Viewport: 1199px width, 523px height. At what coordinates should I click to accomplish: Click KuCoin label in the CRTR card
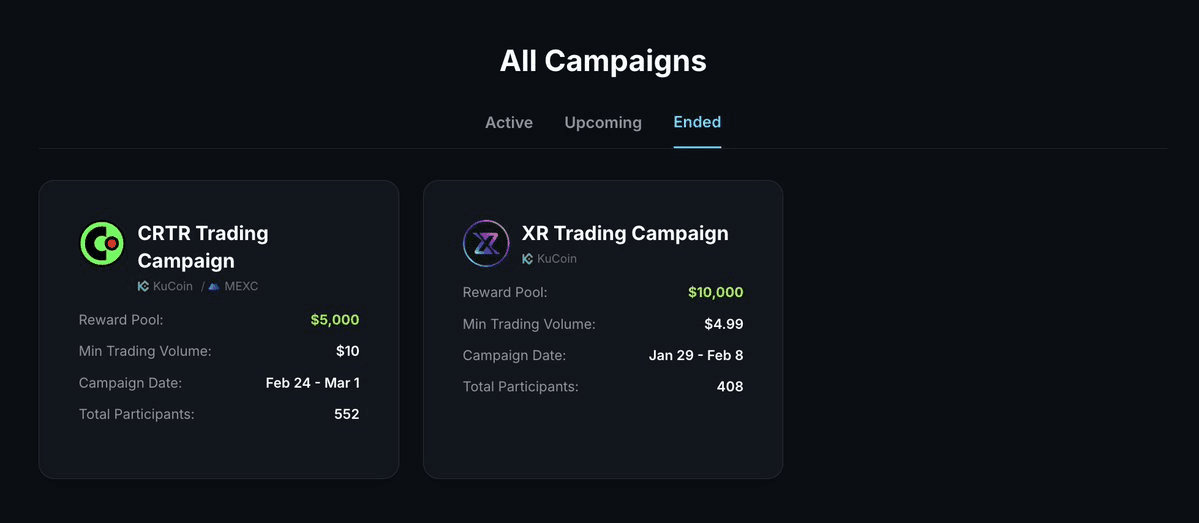[173, 286]
